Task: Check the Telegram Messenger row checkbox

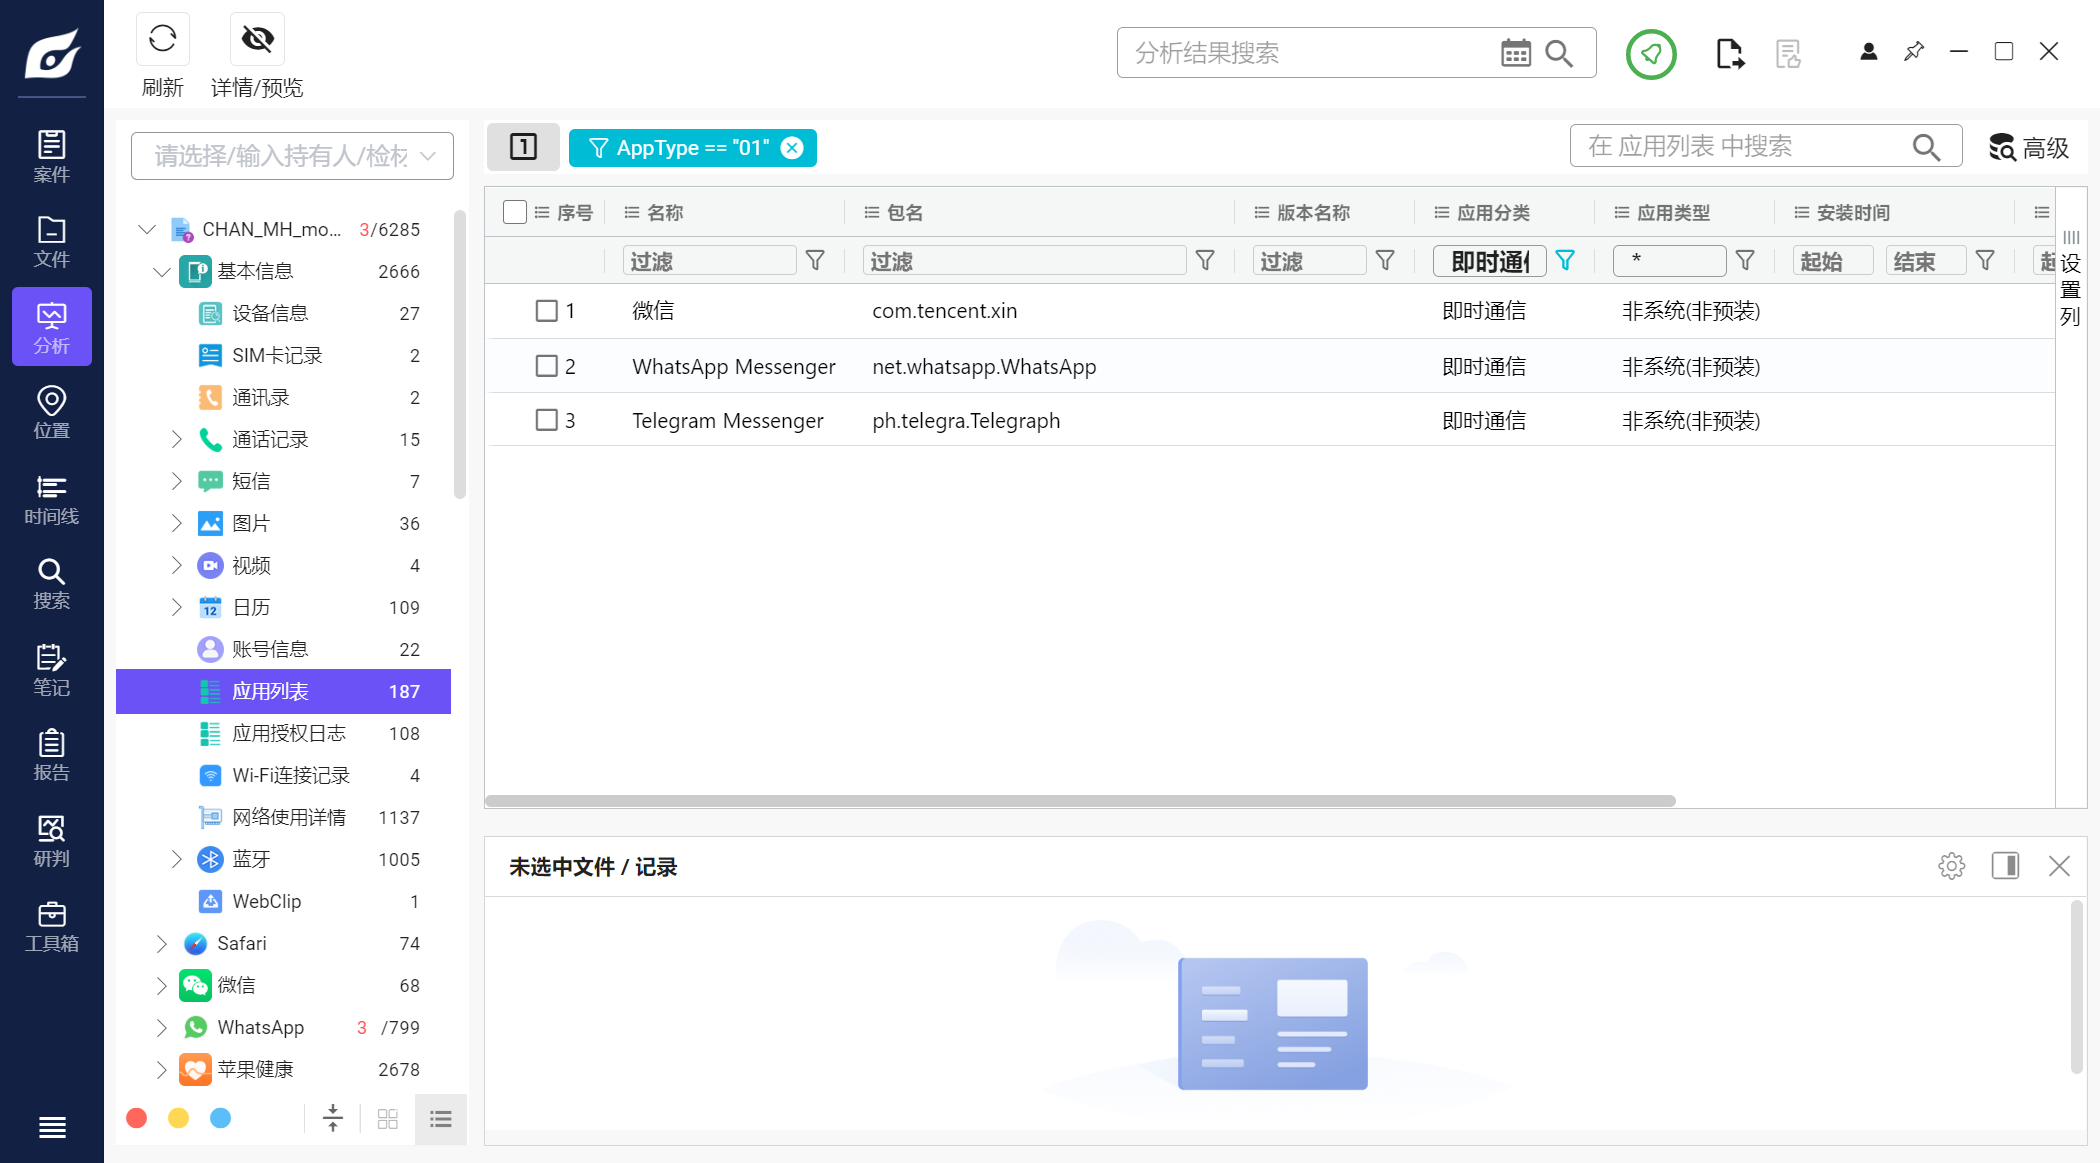Action: pyautogui.click(x=546, y=421)
